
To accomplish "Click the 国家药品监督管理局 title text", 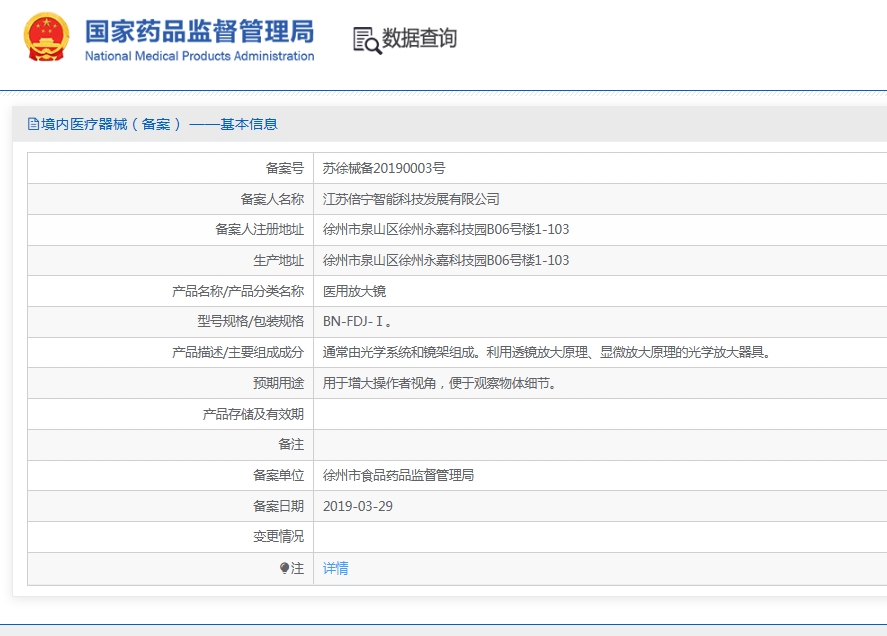I will [x=200, y=31].
